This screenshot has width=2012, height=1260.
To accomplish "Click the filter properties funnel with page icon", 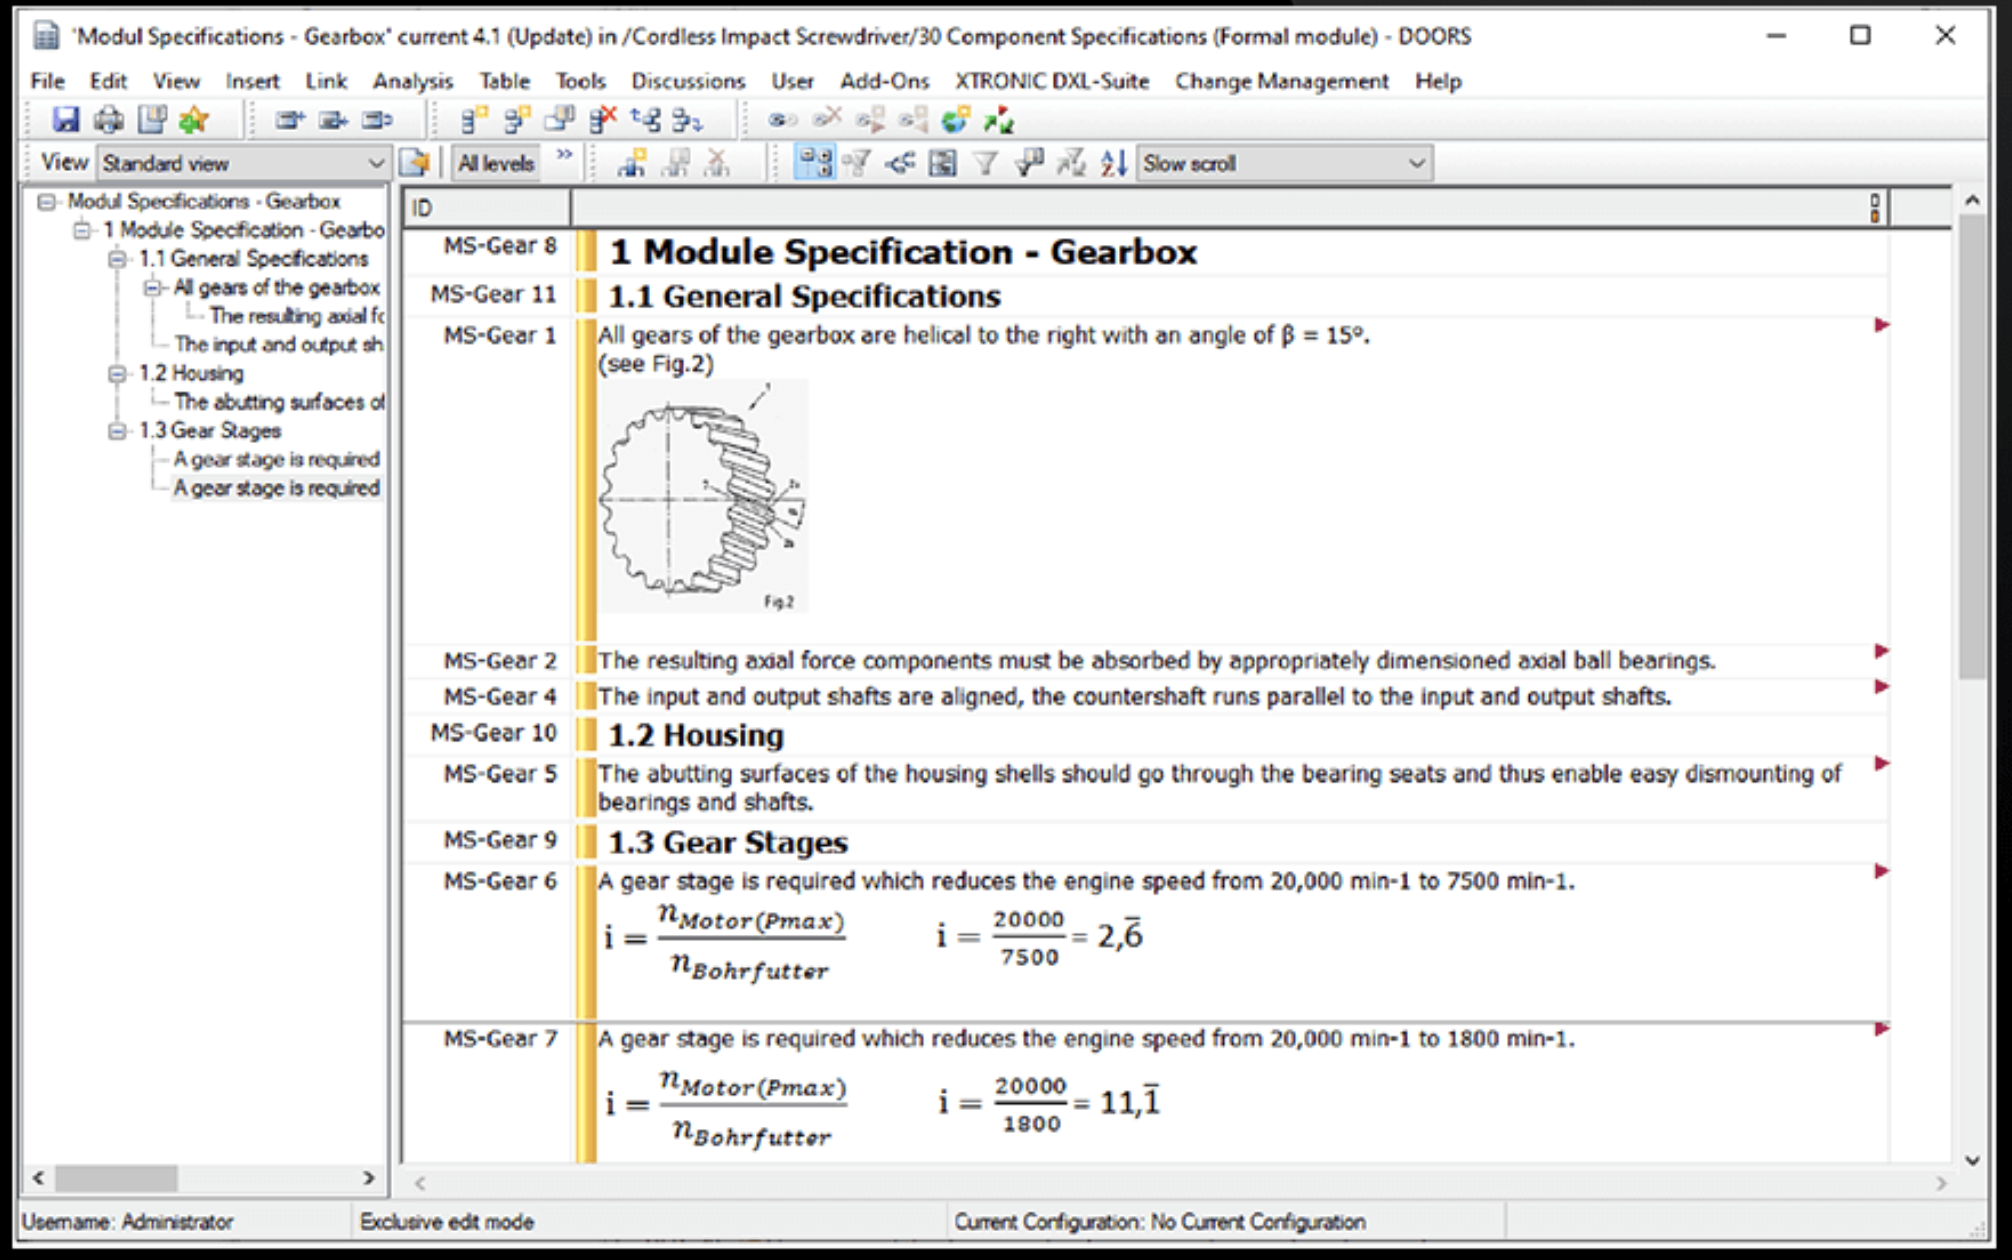I will 1028,163.
